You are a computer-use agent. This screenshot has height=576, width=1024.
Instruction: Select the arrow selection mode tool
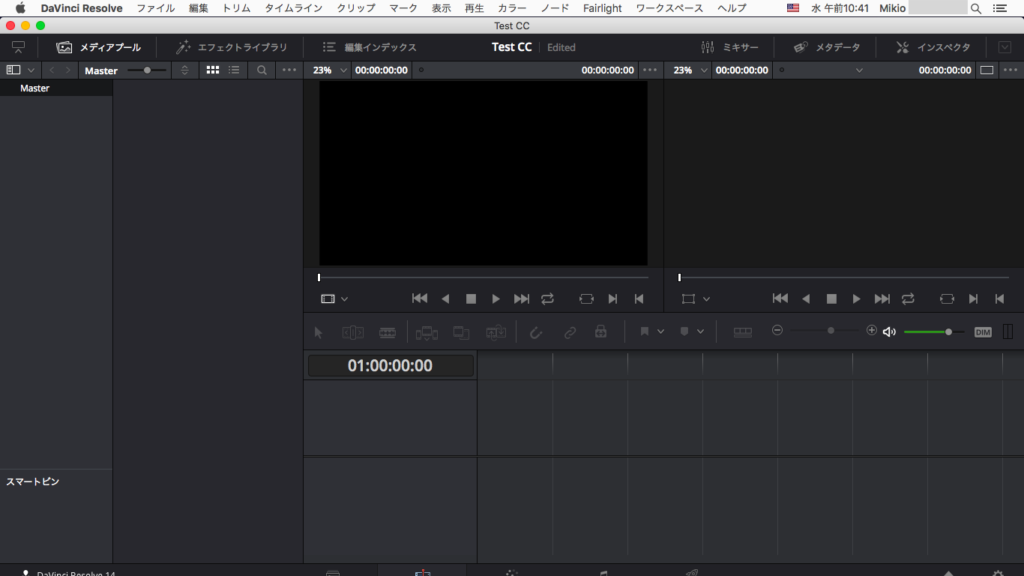[319, 332]
